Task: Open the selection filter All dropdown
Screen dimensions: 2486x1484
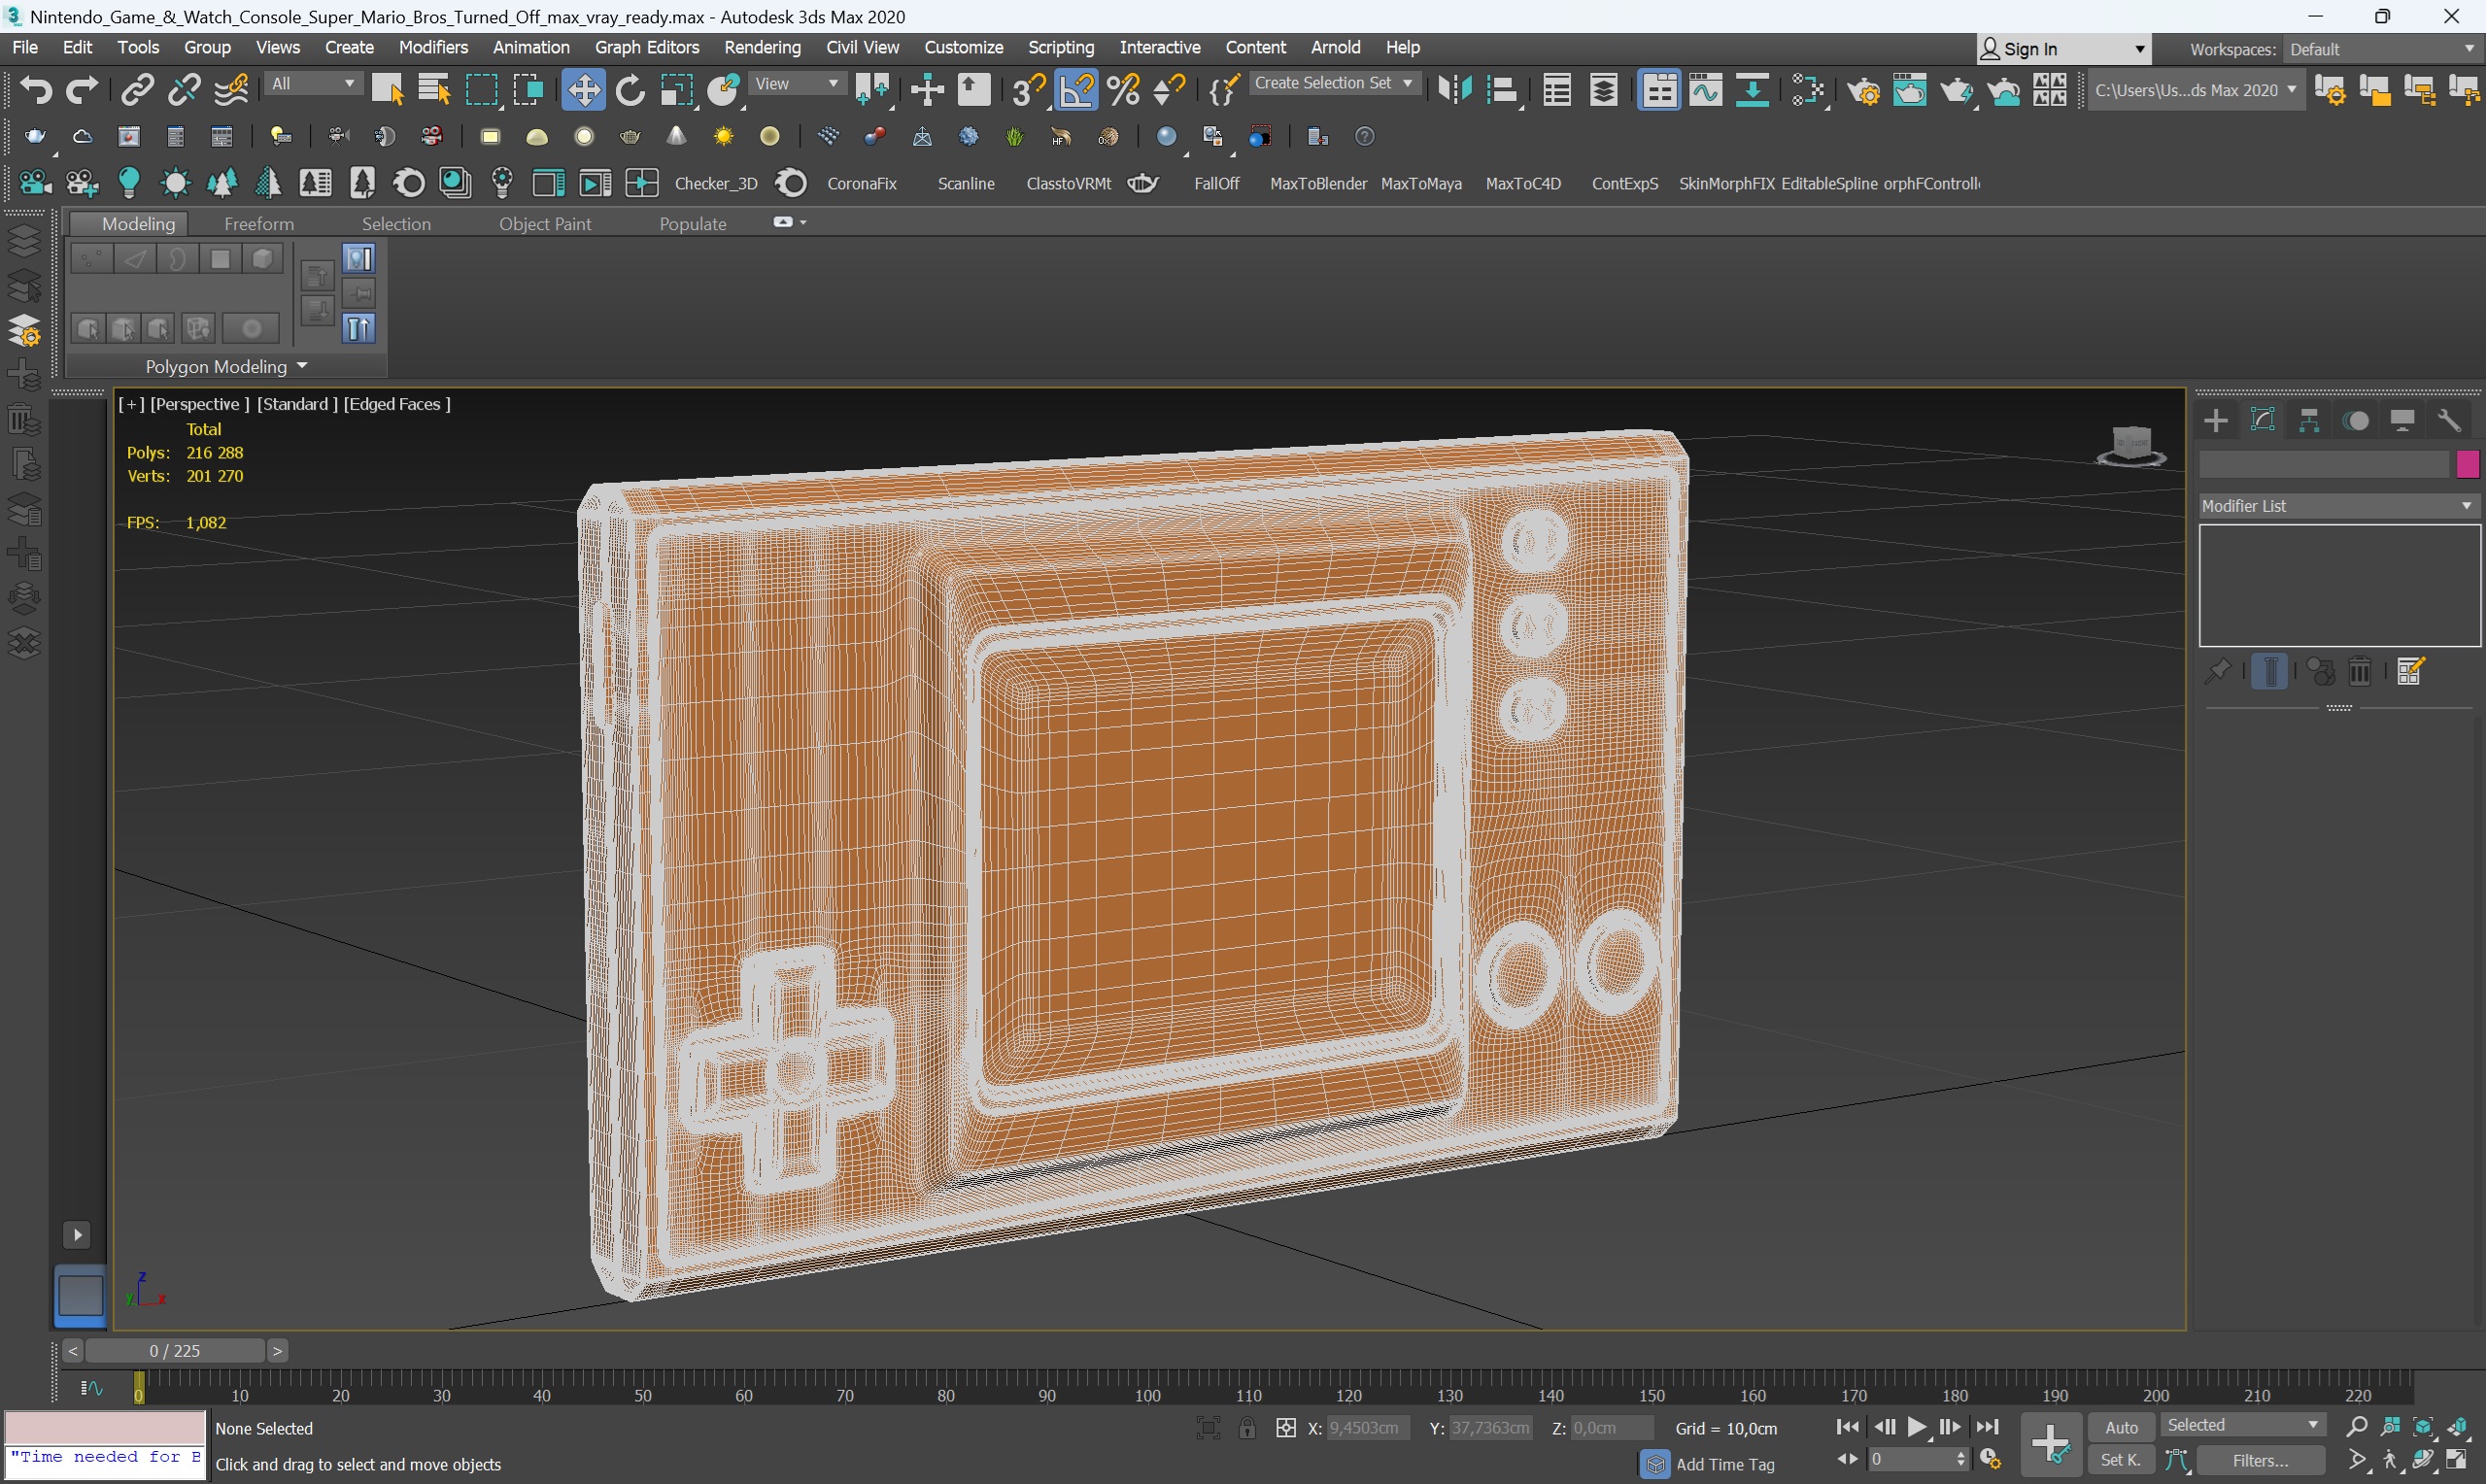Action: pos(313,84)
